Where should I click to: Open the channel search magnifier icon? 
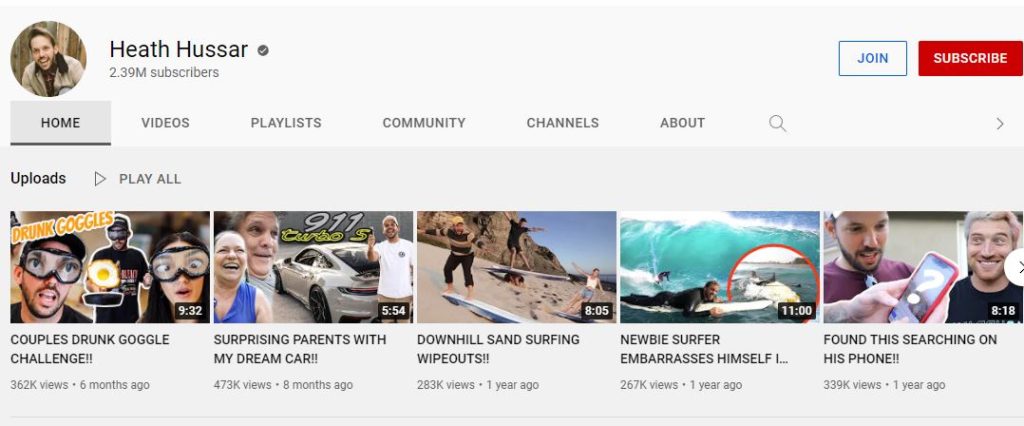[x=777, y=123]
